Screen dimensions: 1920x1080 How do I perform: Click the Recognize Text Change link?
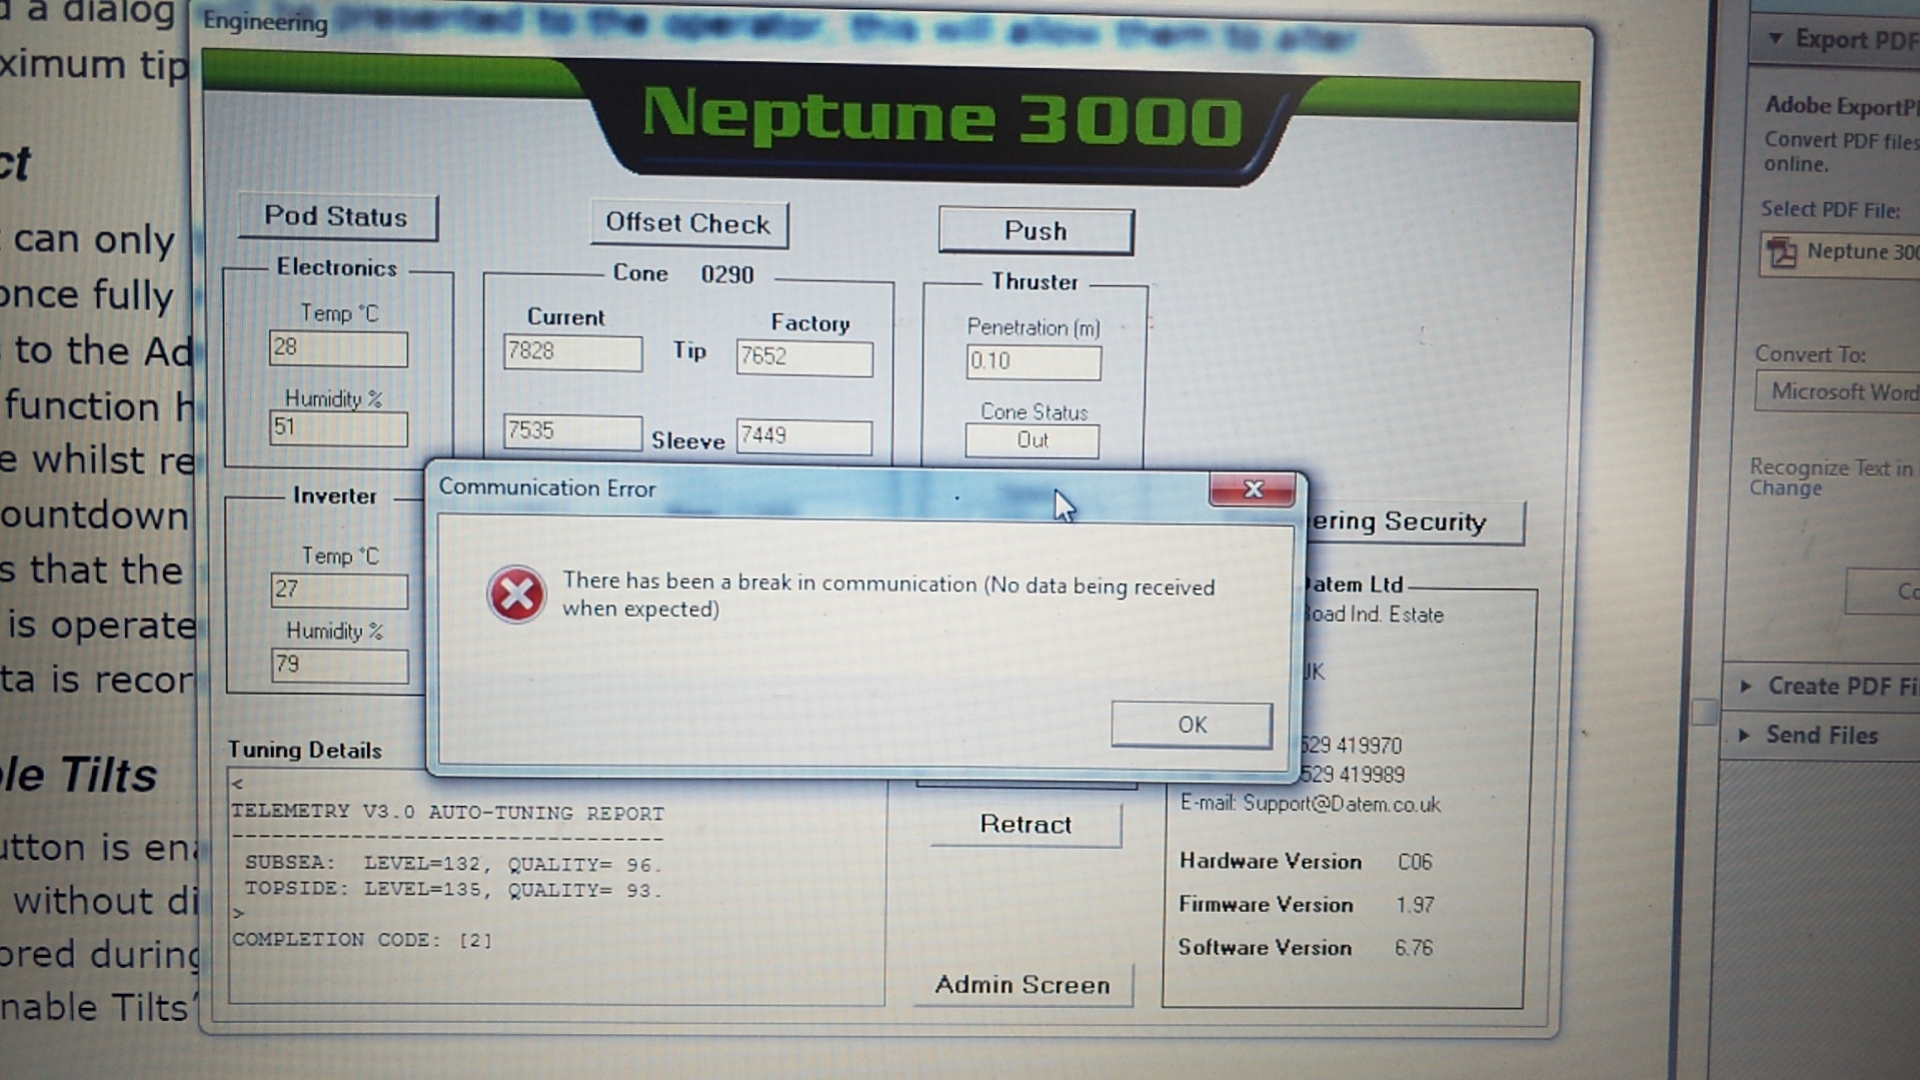pyautogui.click(x=1786, y=488)
